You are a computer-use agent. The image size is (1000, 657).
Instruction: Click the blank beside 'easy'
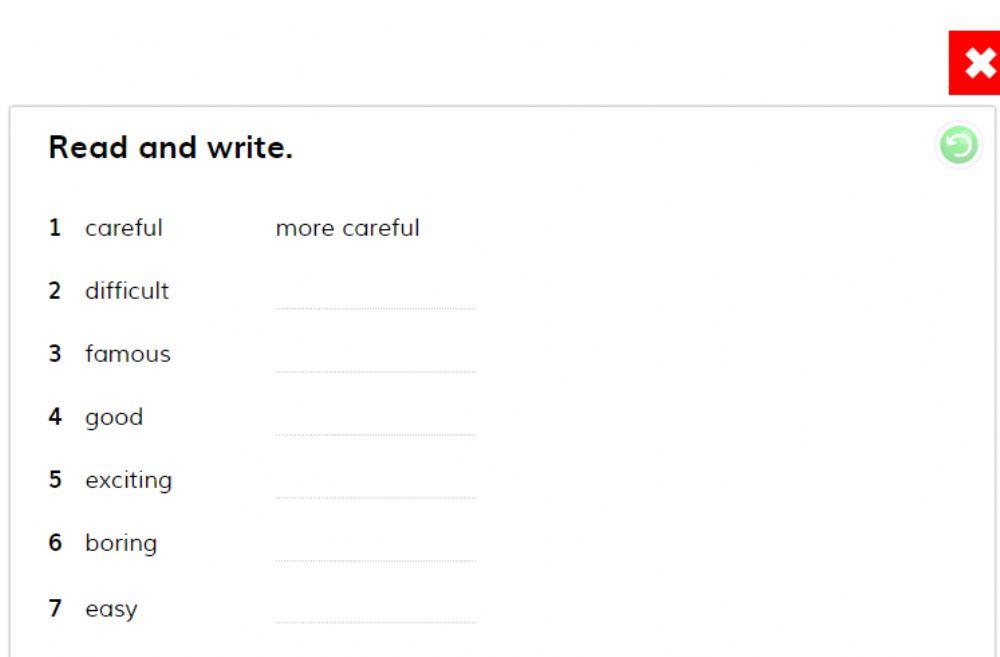point(375,609)
